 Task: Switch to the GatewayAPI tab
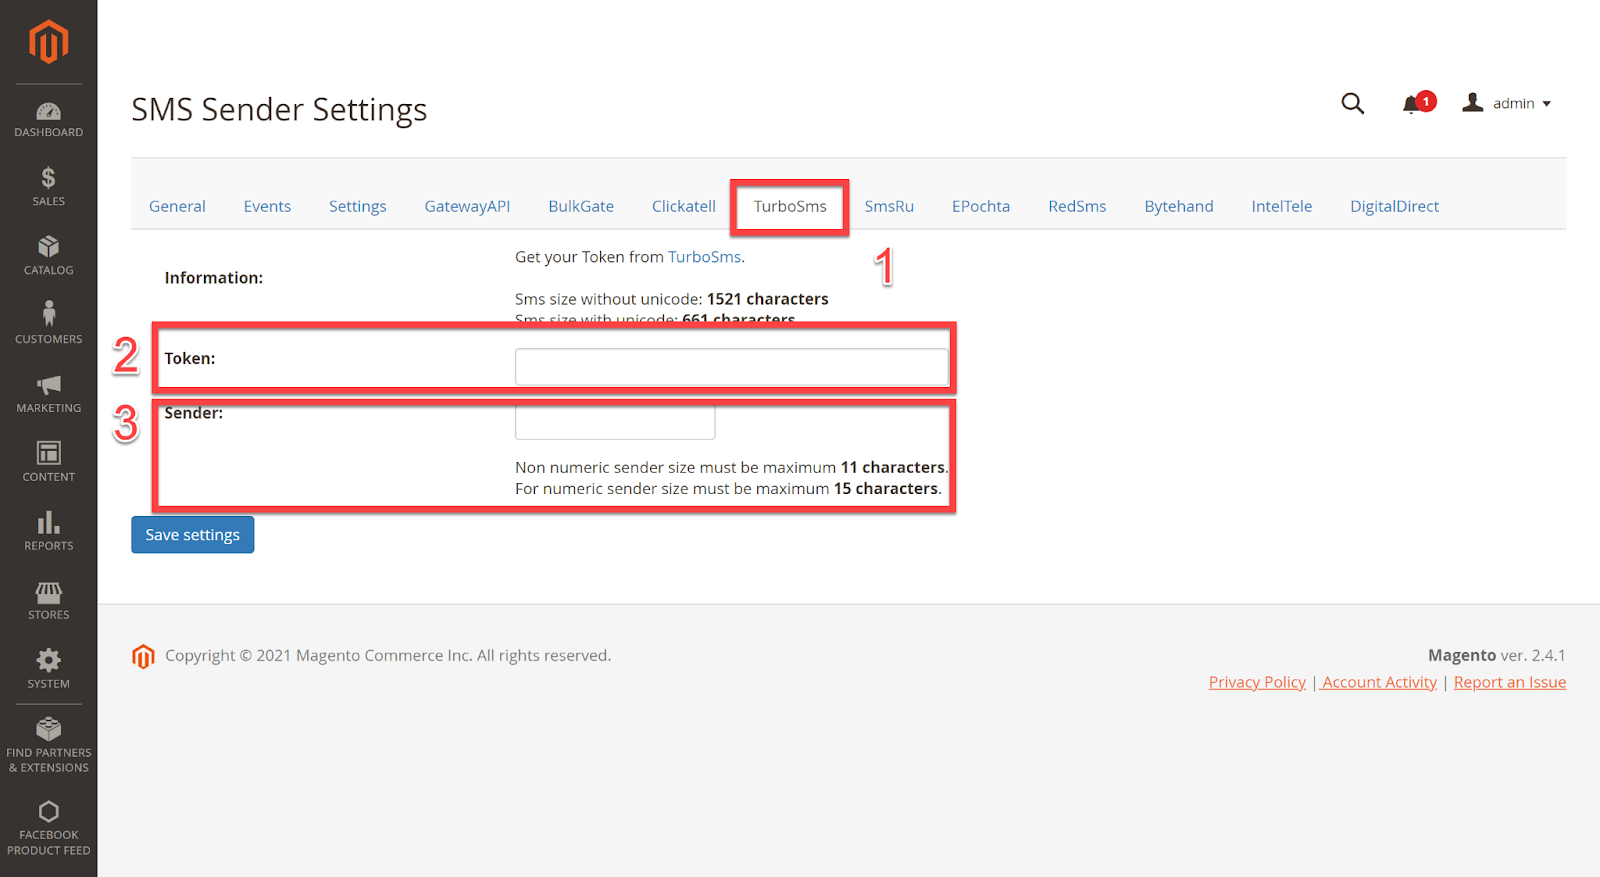point(467,206)
